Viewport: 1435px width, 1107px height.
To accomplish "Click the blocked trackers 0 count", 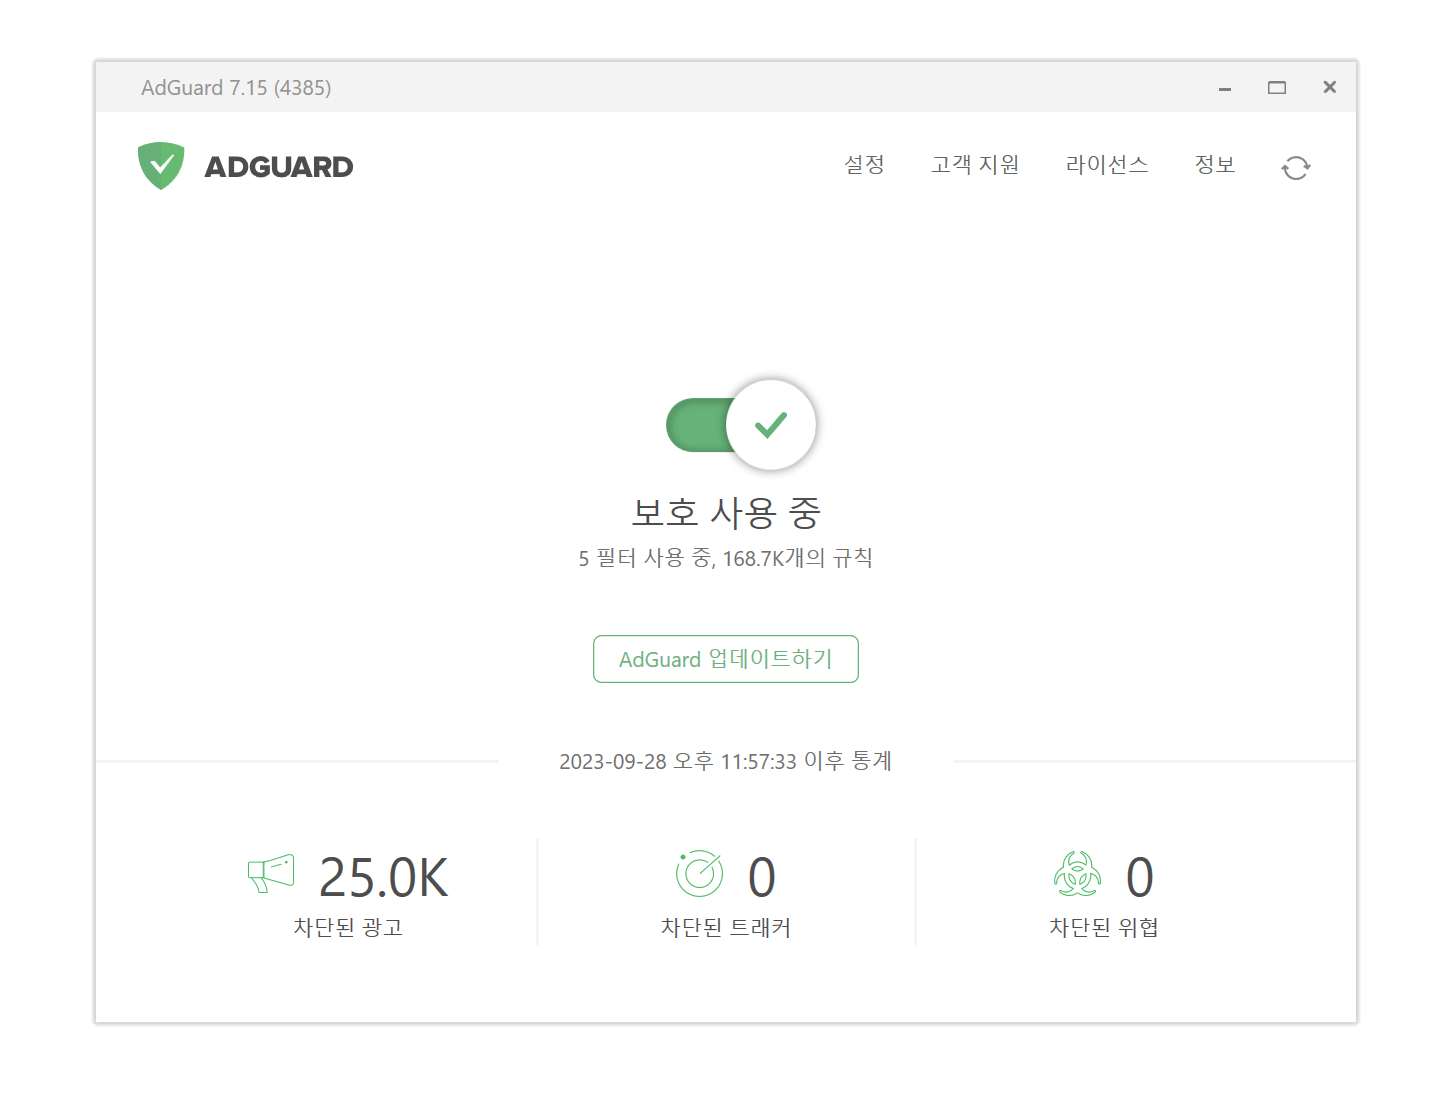I will (x=762, y=878).
